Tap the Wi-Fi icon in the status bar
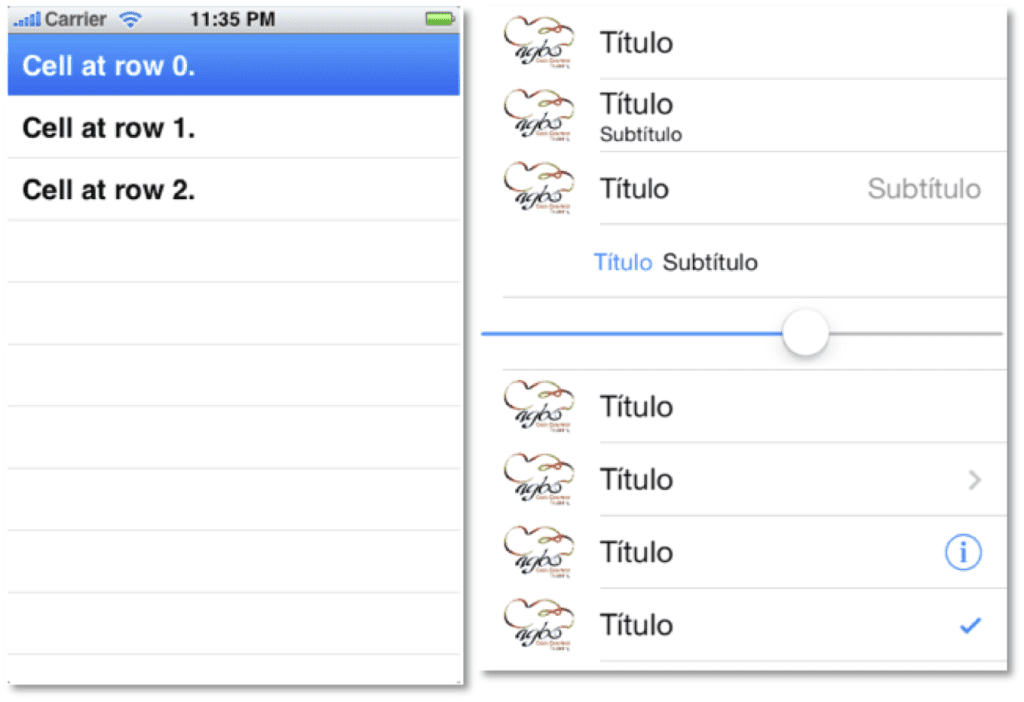1024x702 pixels. (131, 17)
